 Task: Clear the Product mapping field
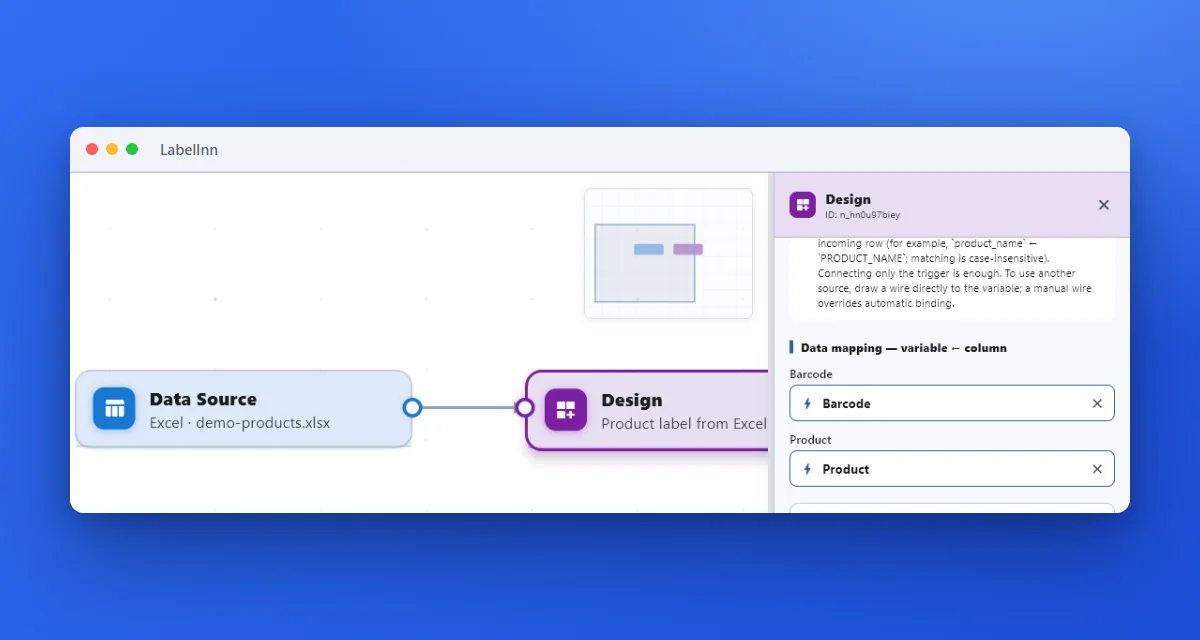click(1097, 469)
